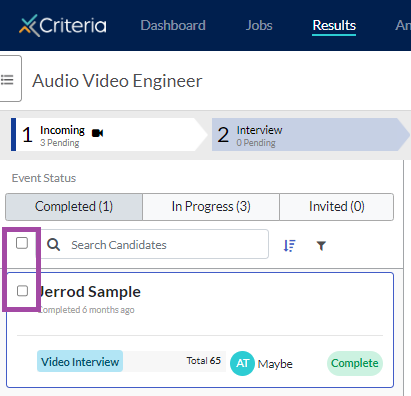The height and width of the screenshot is (396, 411).
Task: Click the '3 Pending' count under Incoming
Action: tap(60, 143)
